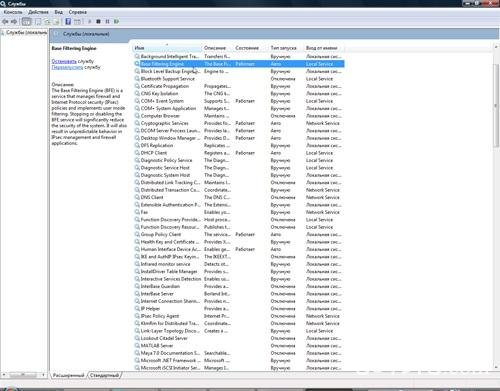This screenshot has height=391, width=500.
Task: Click the left pane horizontal scrollbar right arrow
Action: click(x=43, y=375)
